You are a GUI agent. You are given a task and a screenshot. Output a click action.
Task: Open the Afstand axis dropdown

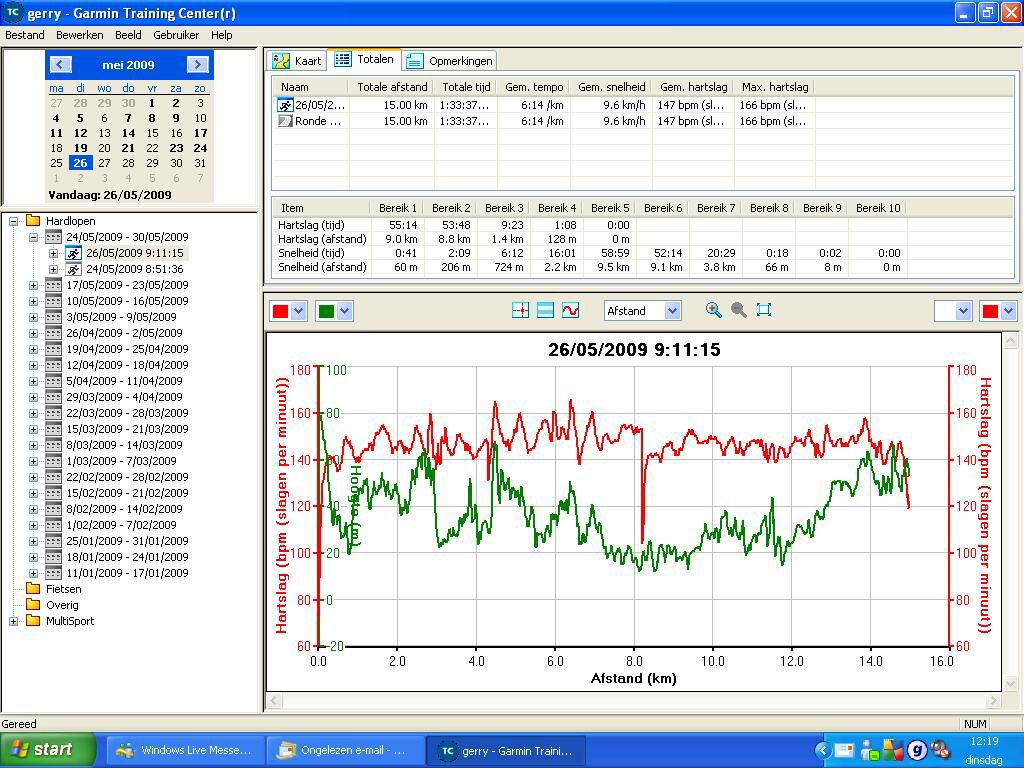673,311
